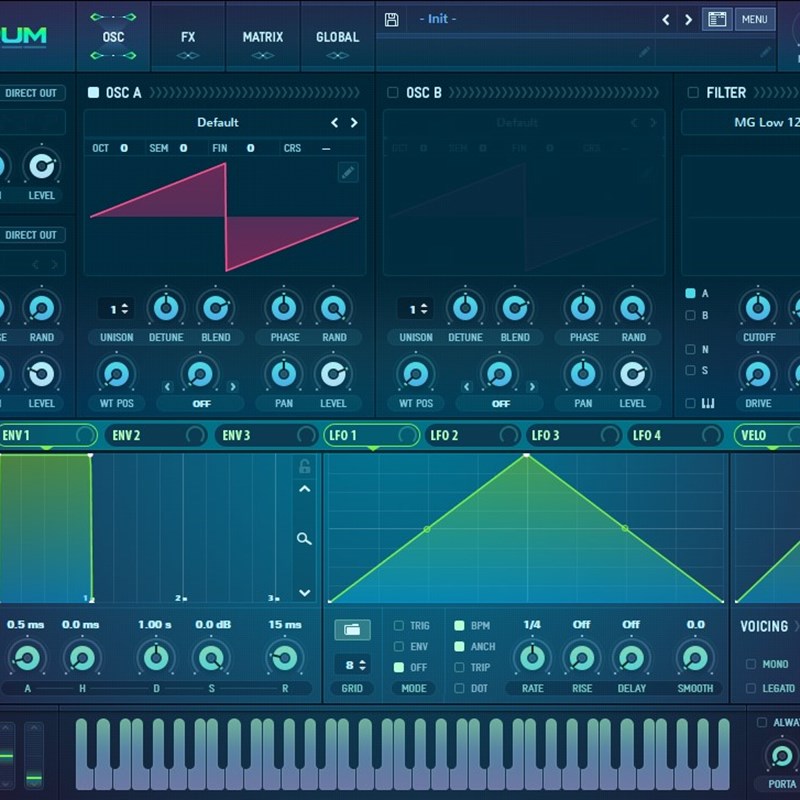Select the previous OSC A wavetable
Viewport: 800px width, 800px height.
(335, 122)
